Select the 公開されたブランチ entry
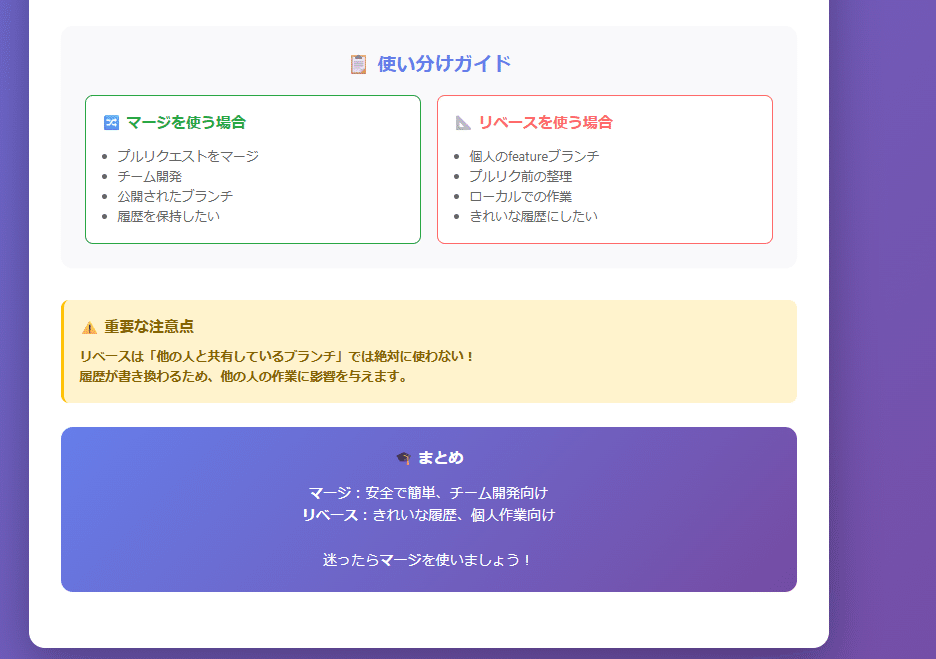The width and height of the screenshot is (936, 659). click(x=174, y=196)
